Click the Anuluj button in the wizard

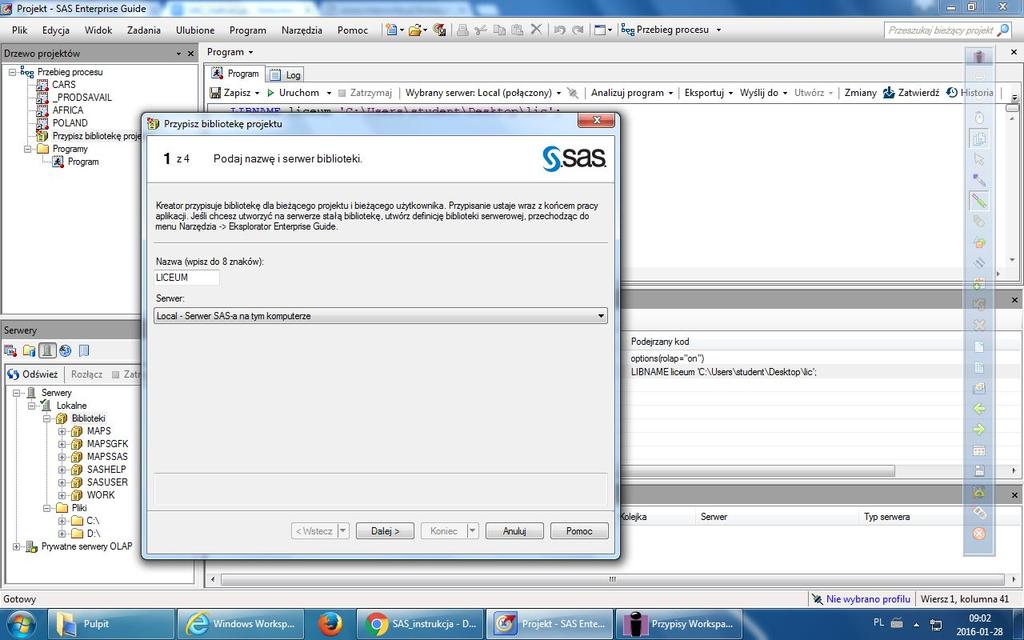pos(515,531)
